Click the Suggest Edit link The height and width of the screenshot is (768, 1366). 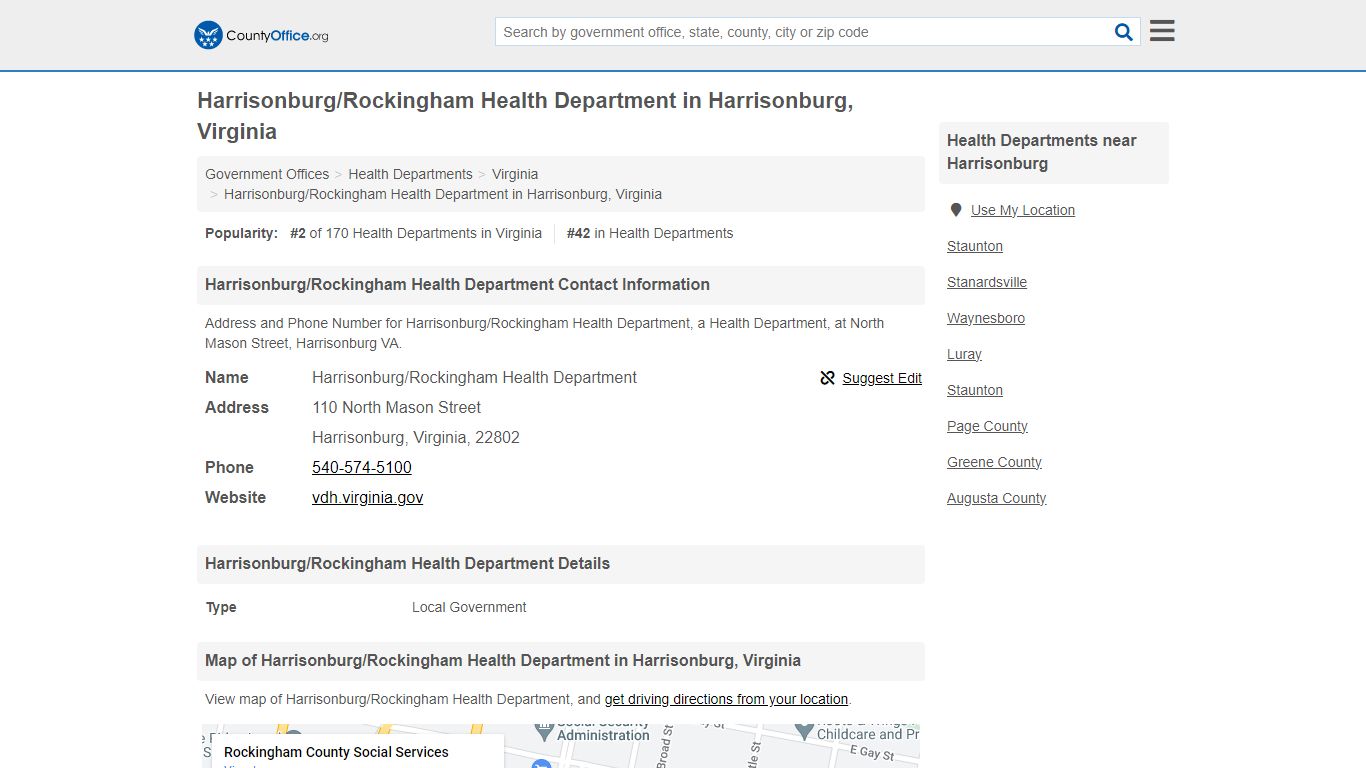click(x=882, y=378)
